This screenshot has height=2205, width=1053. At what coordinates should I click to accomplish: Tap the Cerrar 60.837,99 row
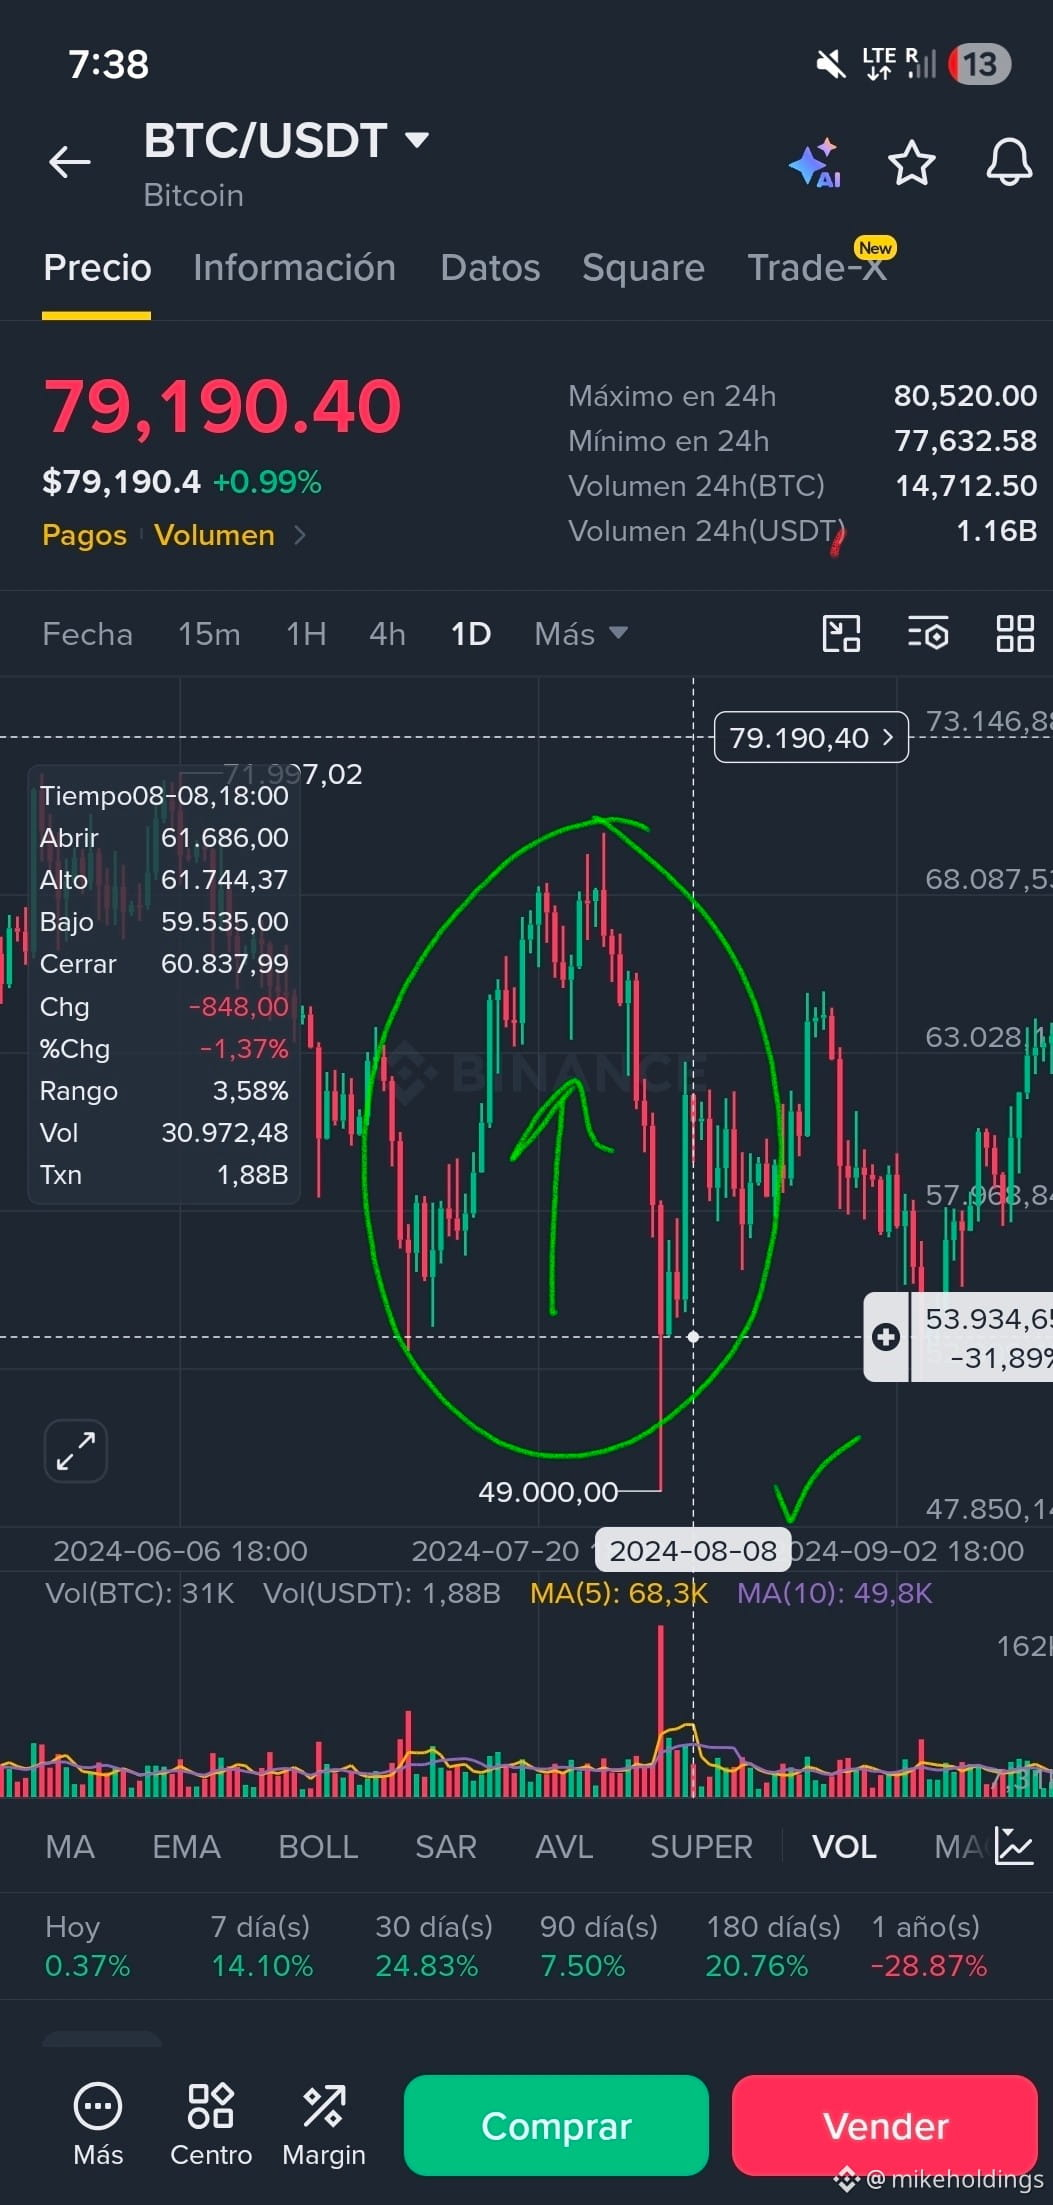(164, 964)
